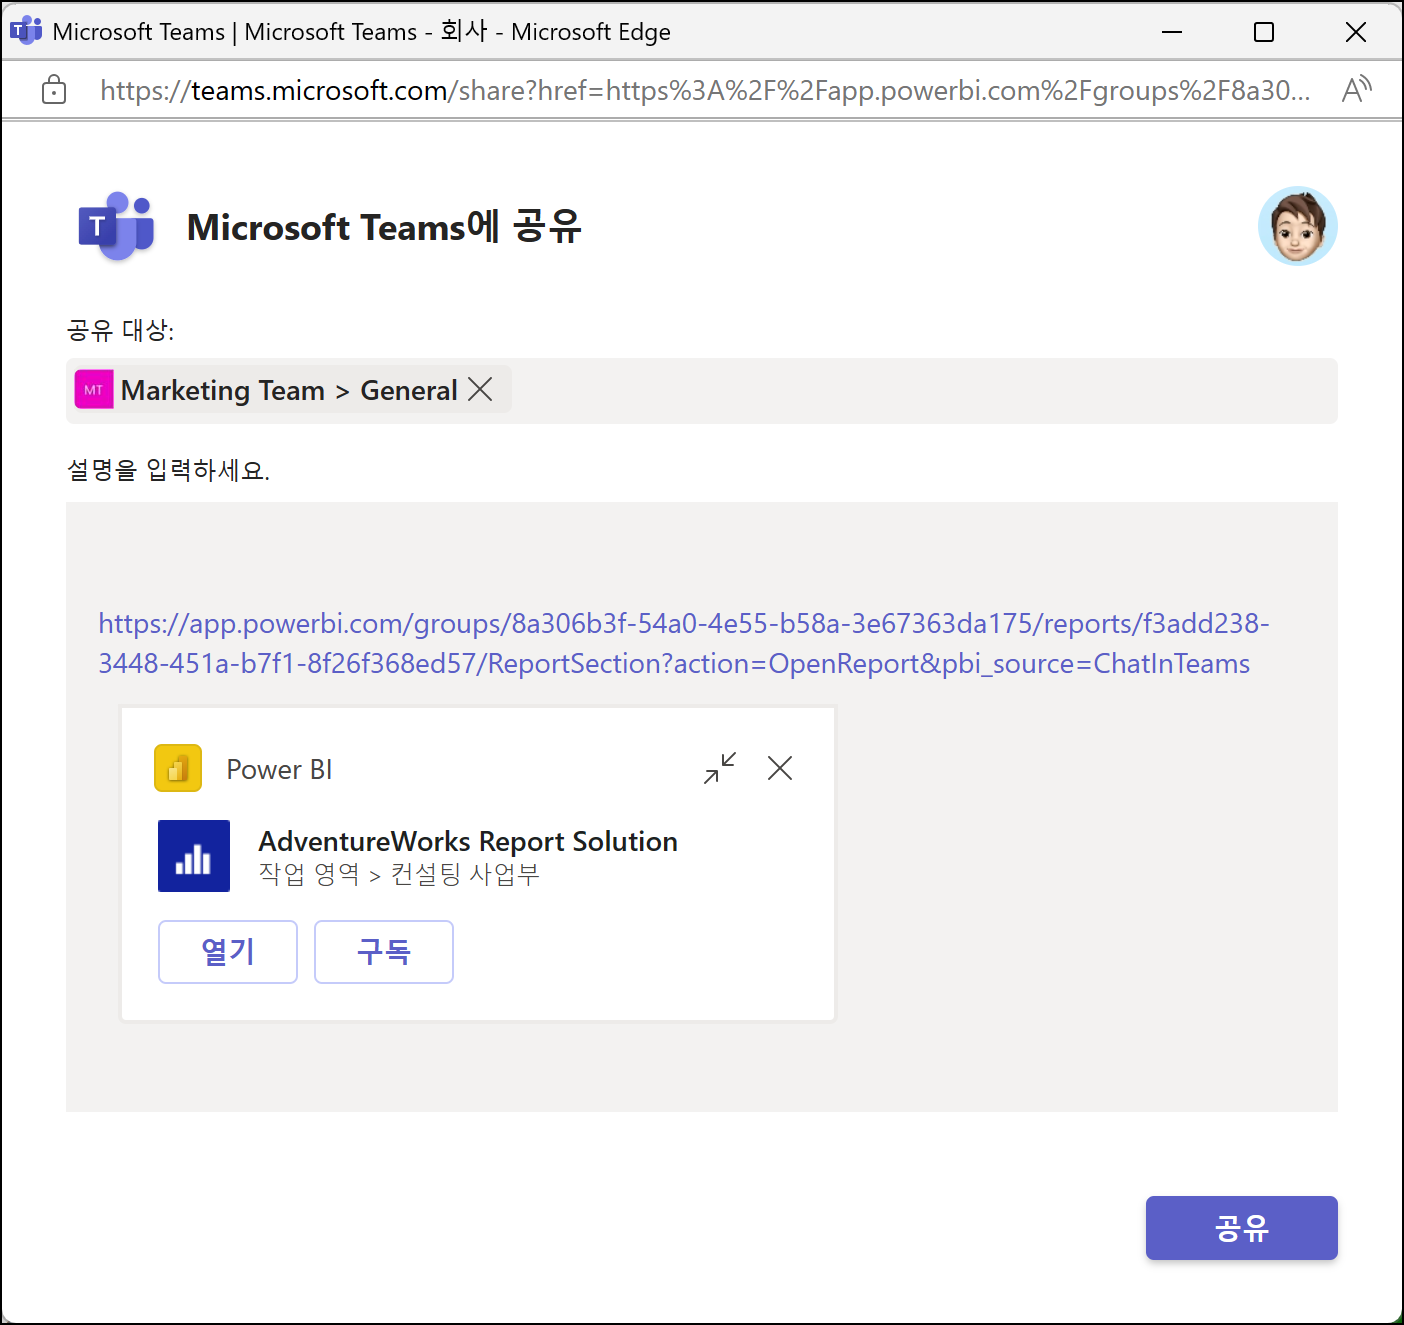This screenshot has width=1404, height=1325.
Task: Click the Power BI card header label
Action: click(x=279, y=769)
